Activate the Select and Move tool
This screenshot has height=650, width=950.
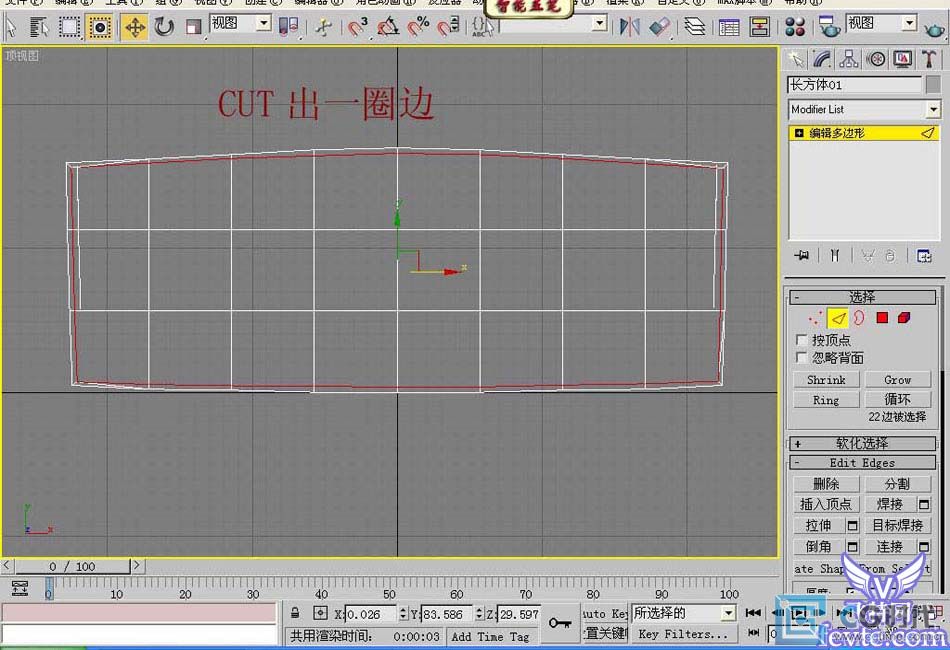click(134, 27)
